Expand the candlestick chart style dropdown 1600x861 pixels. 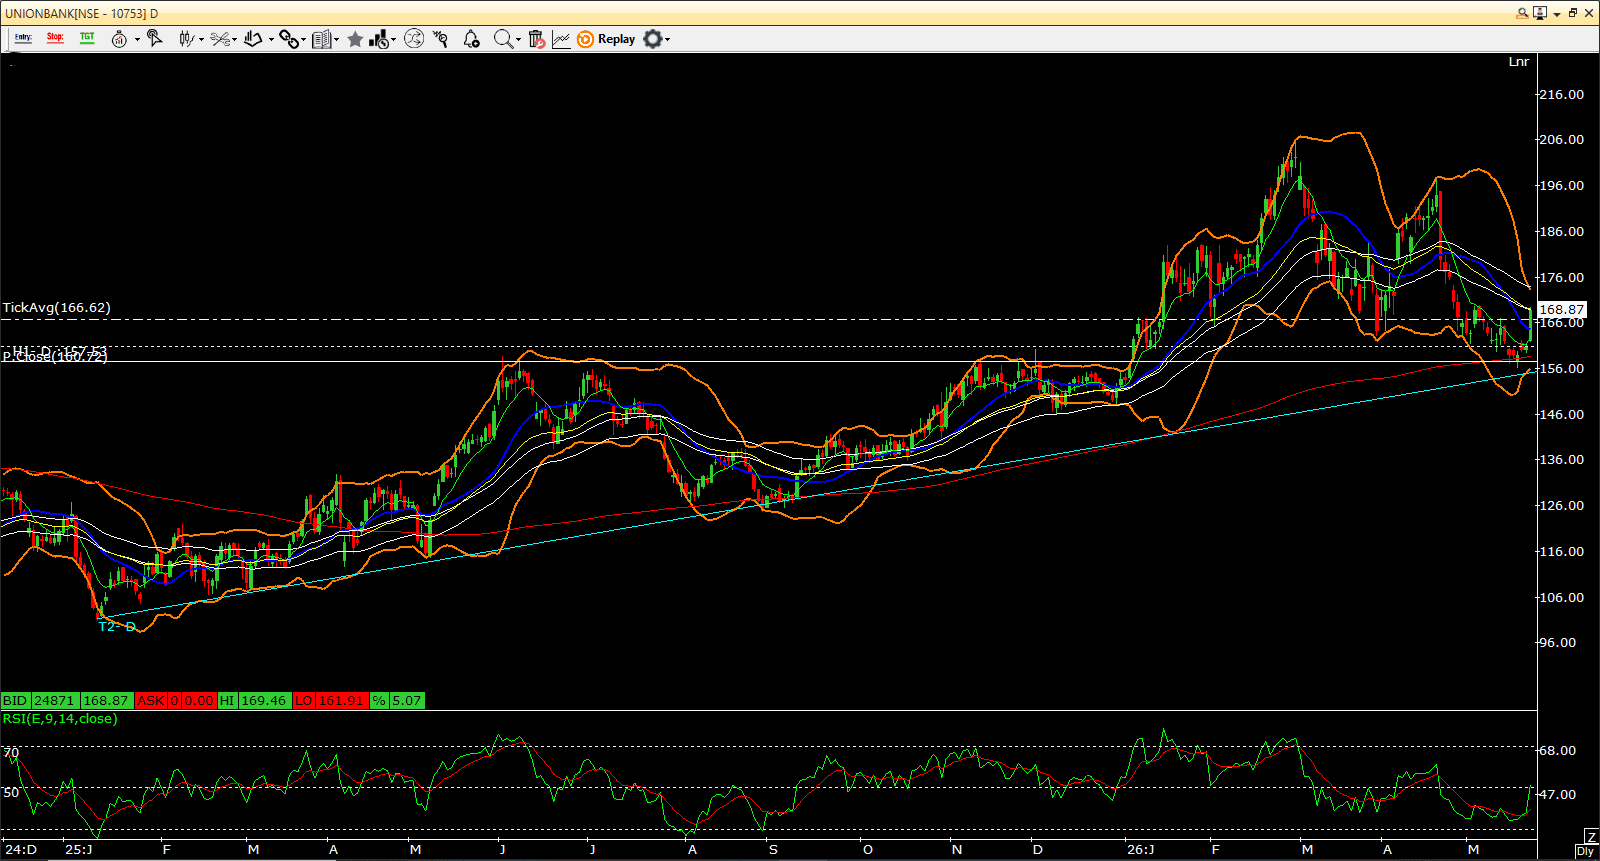pos(201,40)
